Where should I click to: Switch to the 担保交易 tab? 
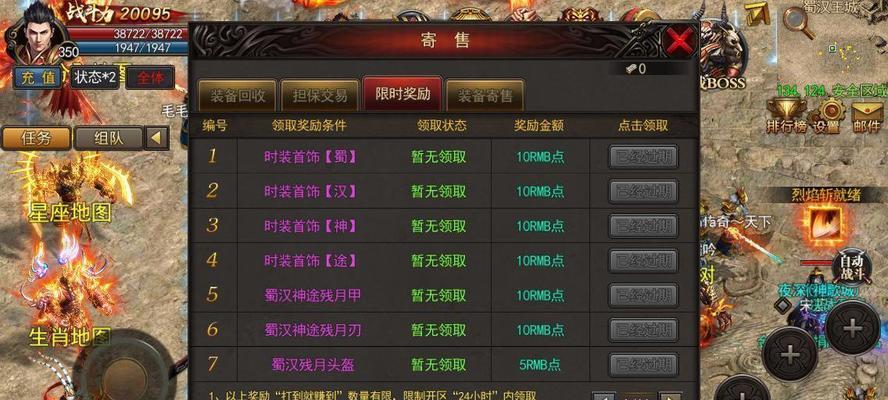320,96
